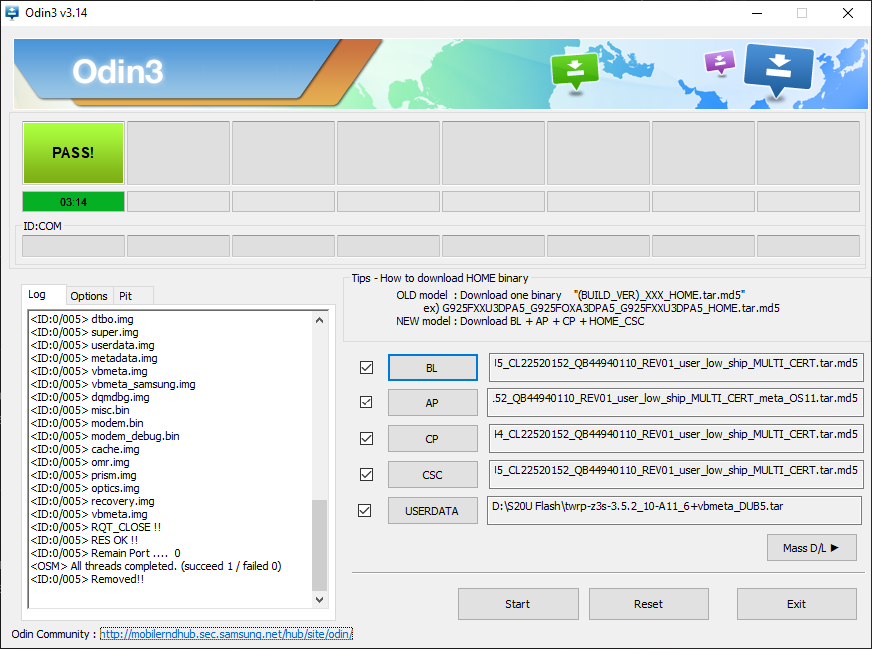
Task: Click the green PASS! status box
Action: 73,153
